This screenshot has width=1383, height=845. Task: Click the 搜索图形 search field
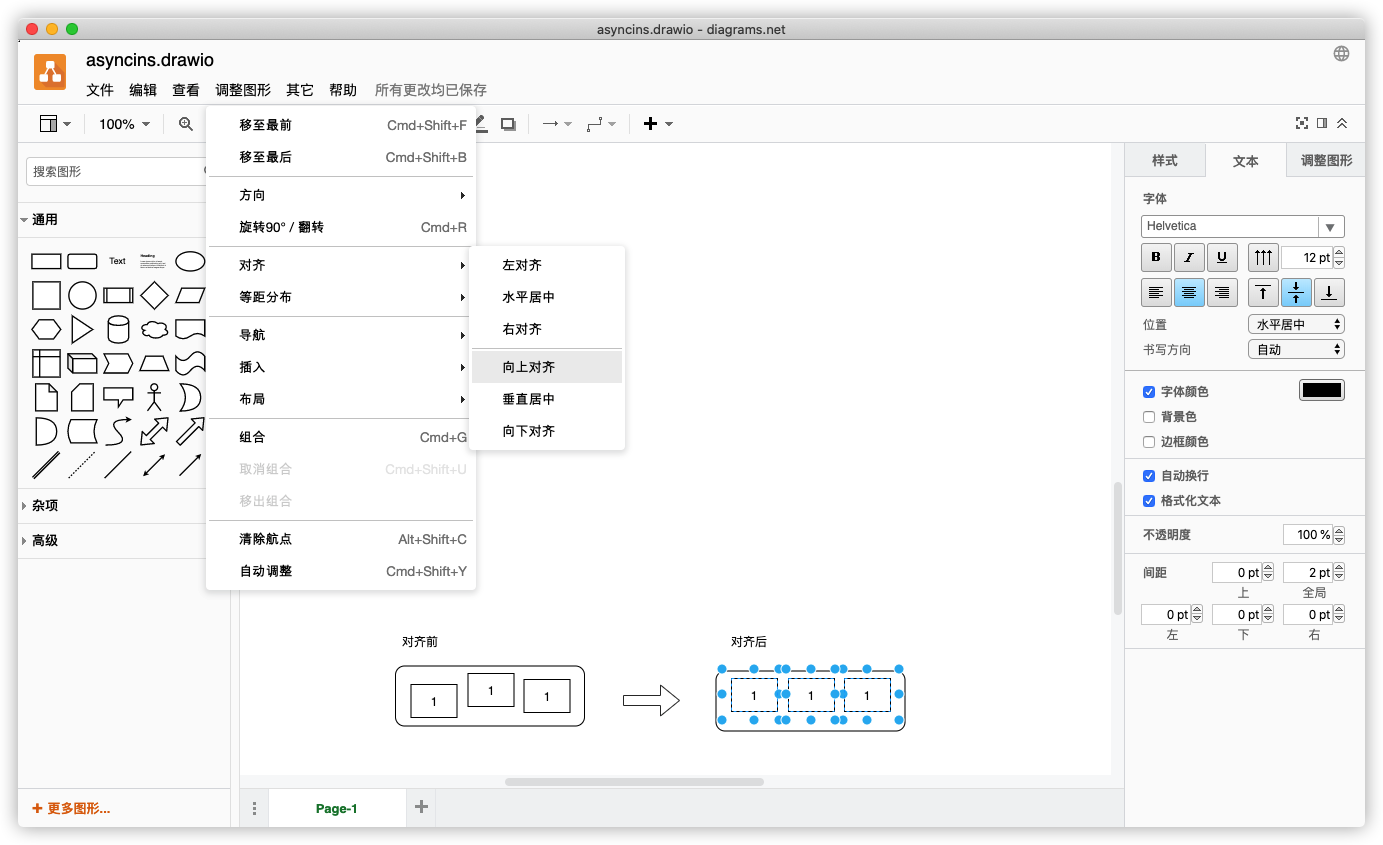tap(115, 172)
